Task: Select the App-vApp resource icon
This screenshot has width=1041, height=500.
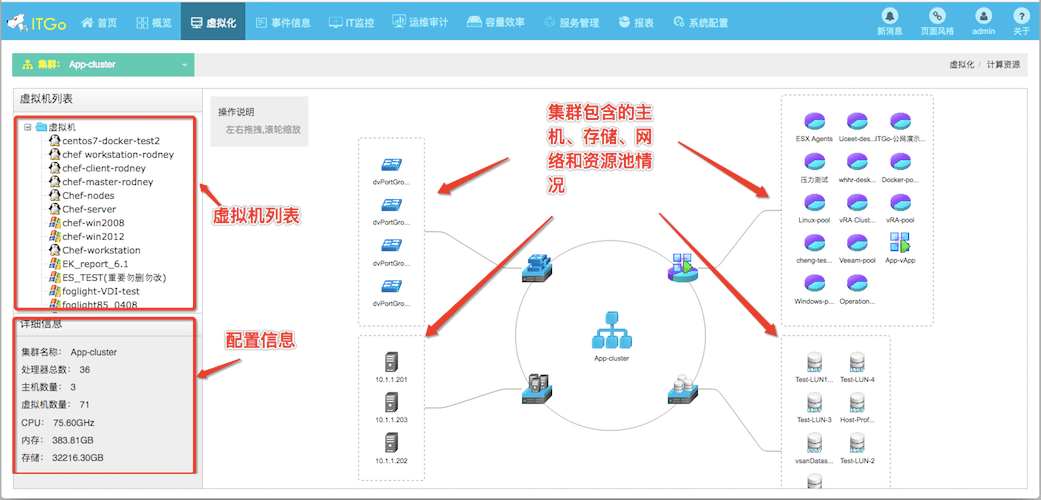Action: [x=897, y=242]
